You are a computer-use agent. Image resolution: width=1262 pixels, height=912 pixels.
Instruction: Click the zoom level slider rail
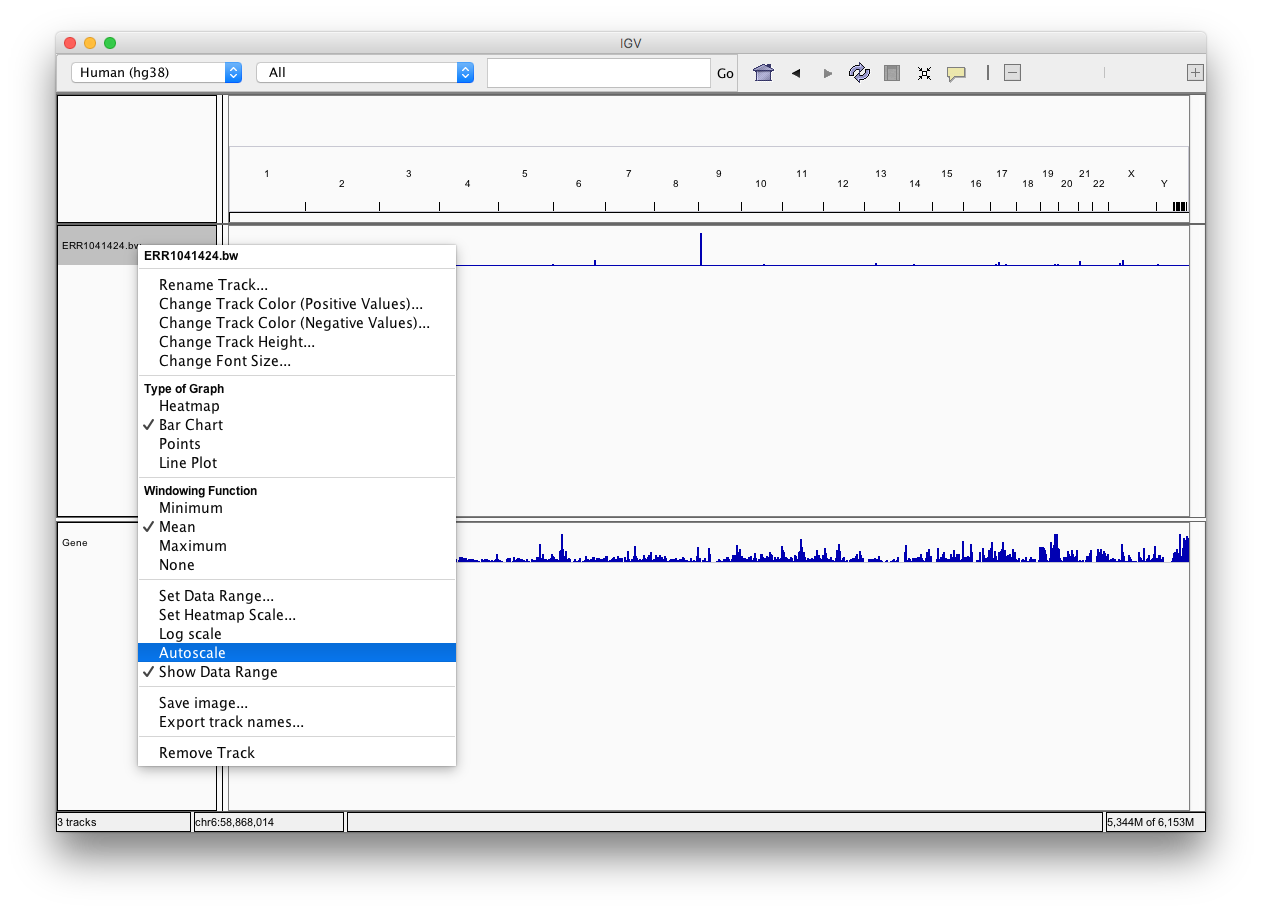(1104, 73)
